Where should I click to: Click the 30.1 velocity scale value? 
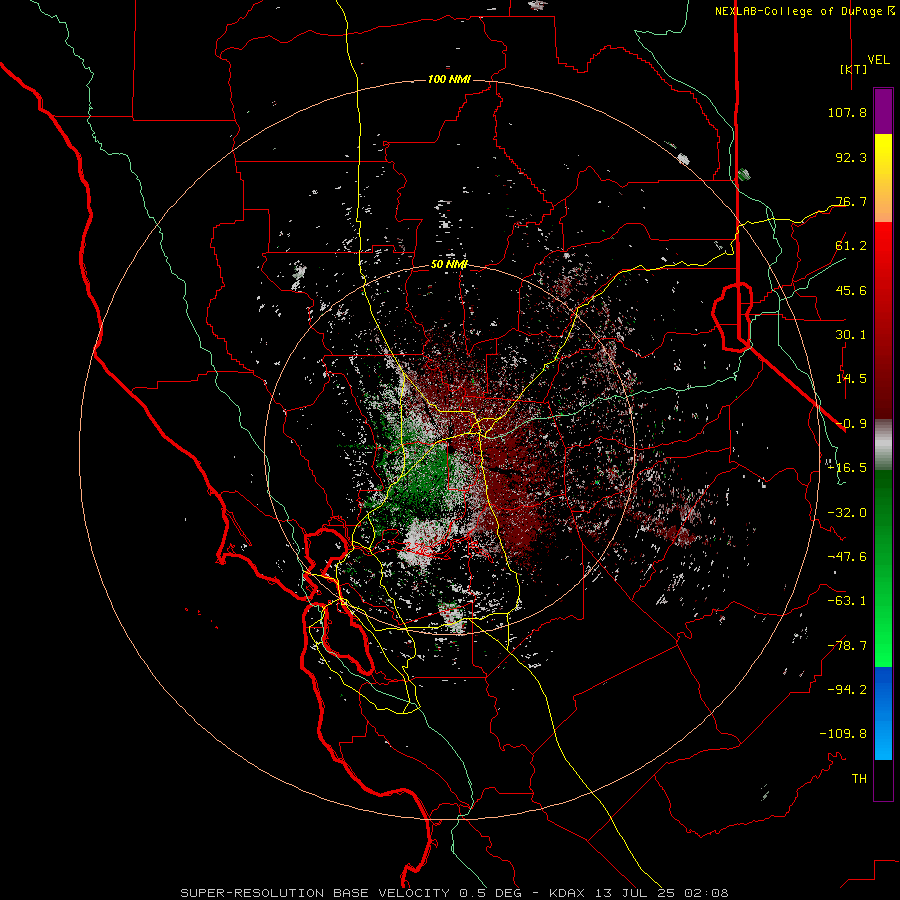(851, 335)
